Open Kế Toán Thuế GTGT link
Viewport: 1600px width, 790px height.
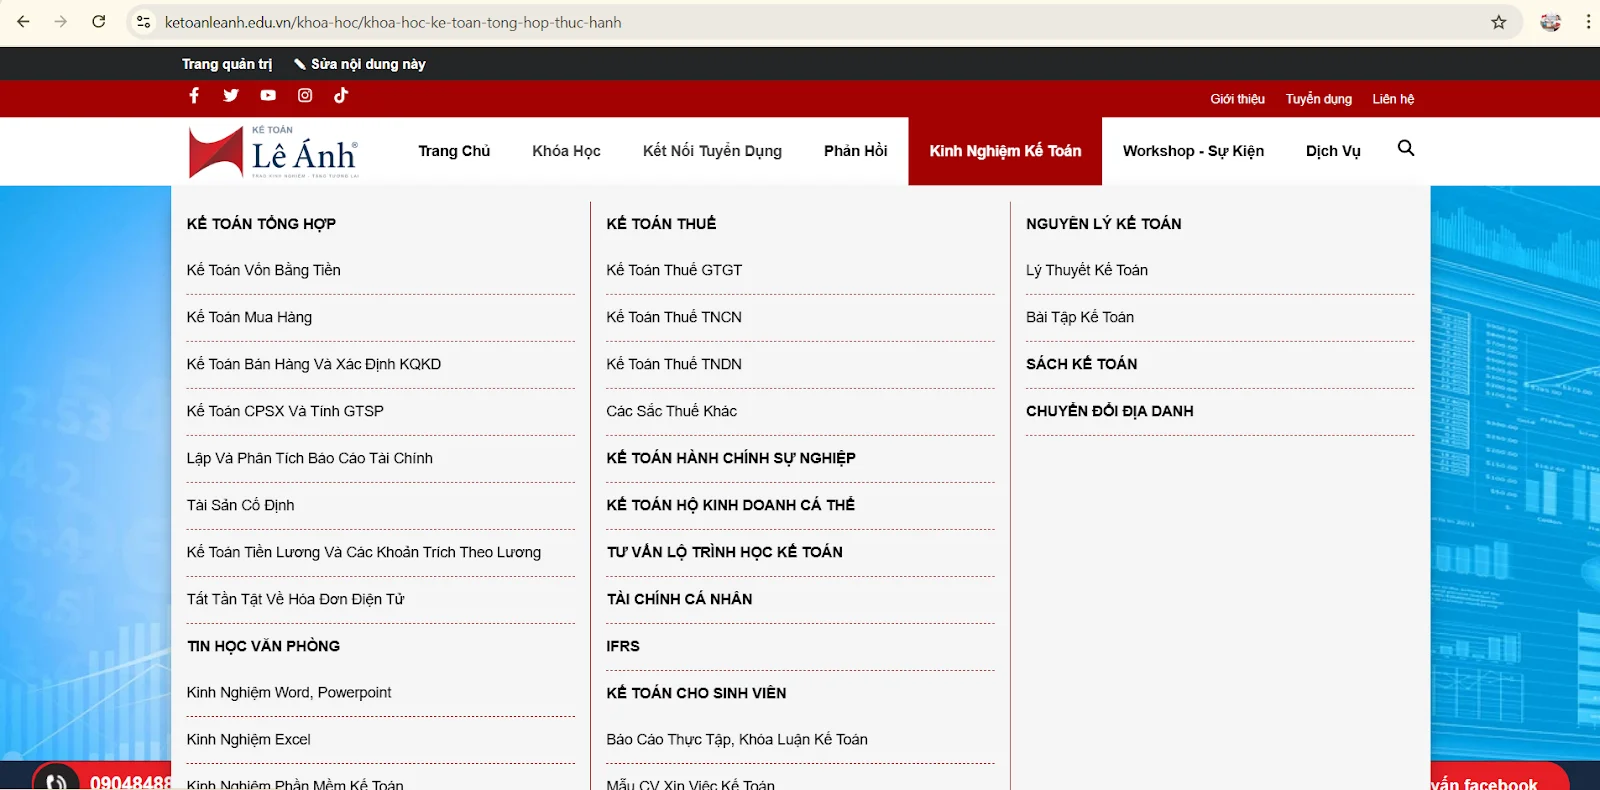pyautogui.click(x=674, y=270)
